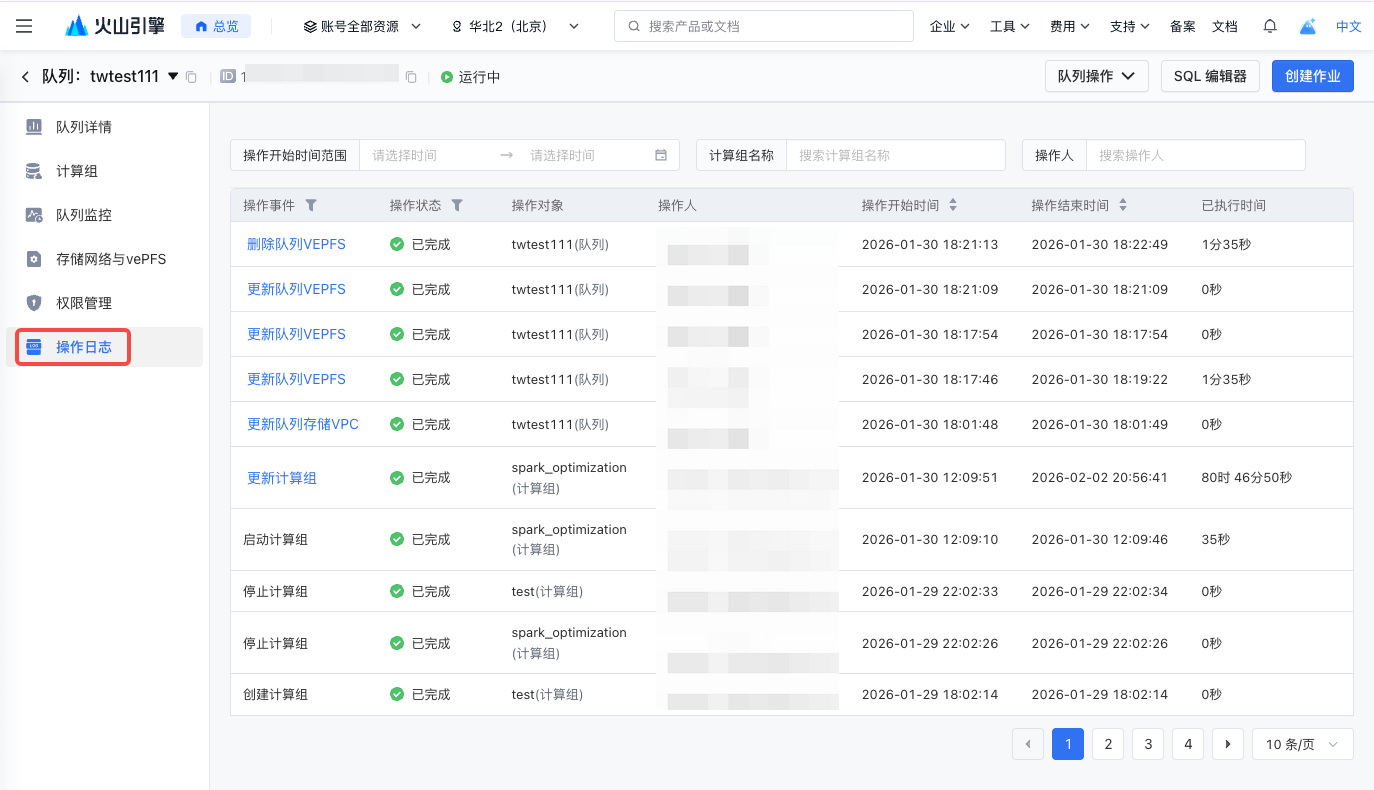Viewport: 1374px width, 790px height.
Task: Click the notification bell icon
Action: (1270, 26)
